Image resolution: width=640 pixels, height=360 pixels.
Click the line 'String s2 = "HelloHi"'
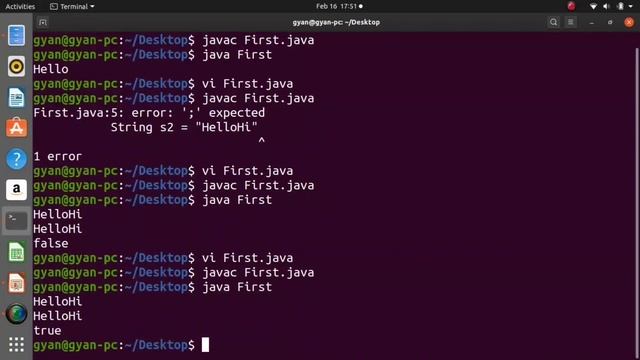(184, 127)
